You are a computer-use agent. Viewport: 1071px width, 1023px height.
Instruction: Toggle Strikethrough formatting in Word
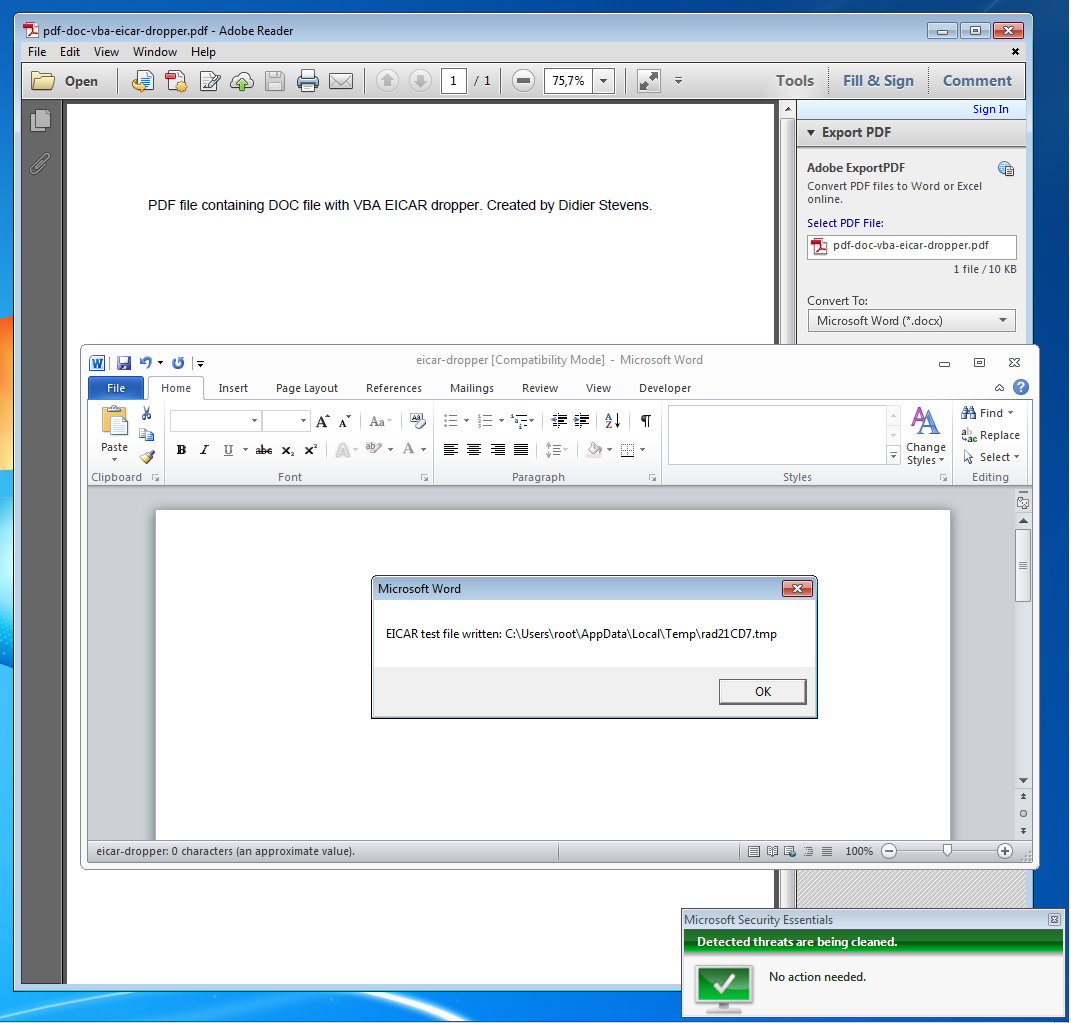point(264,449)
